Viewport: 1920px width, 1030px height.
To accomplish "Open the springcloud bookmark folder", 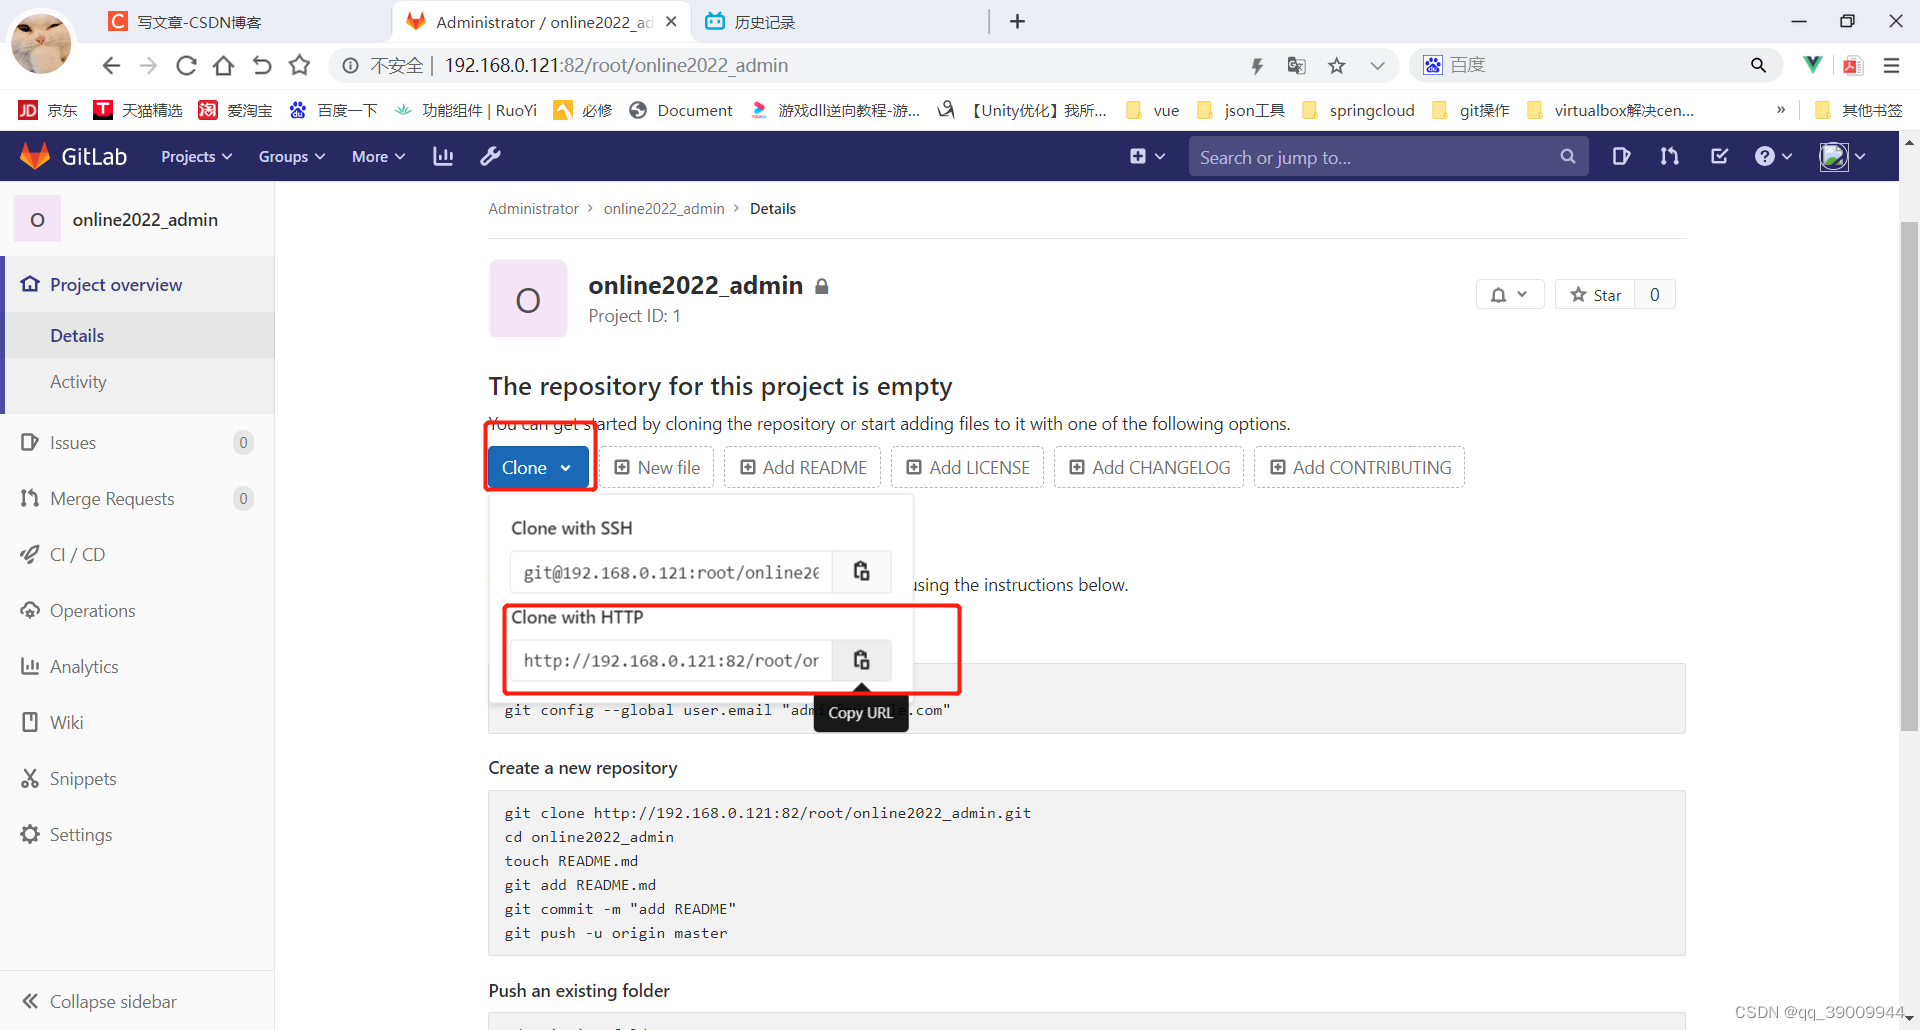I will 1358,110.
